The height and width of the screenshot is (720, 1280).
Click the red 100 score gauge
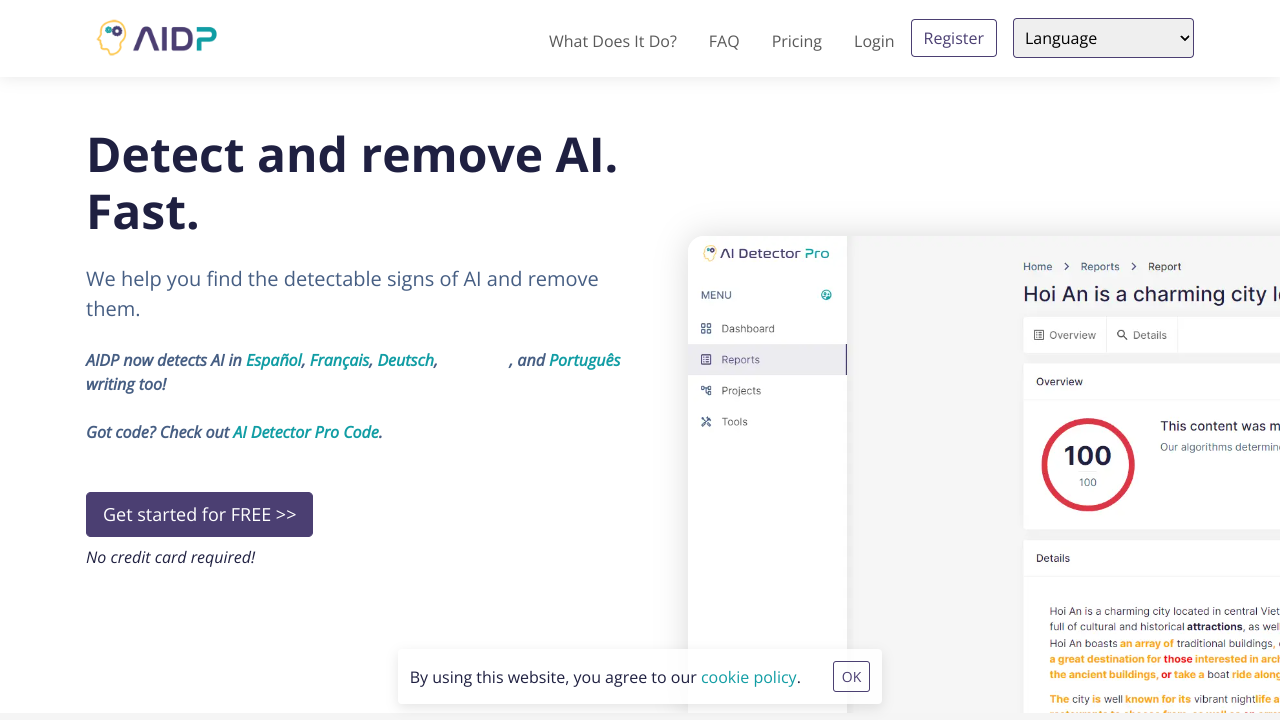point(1087,465)
